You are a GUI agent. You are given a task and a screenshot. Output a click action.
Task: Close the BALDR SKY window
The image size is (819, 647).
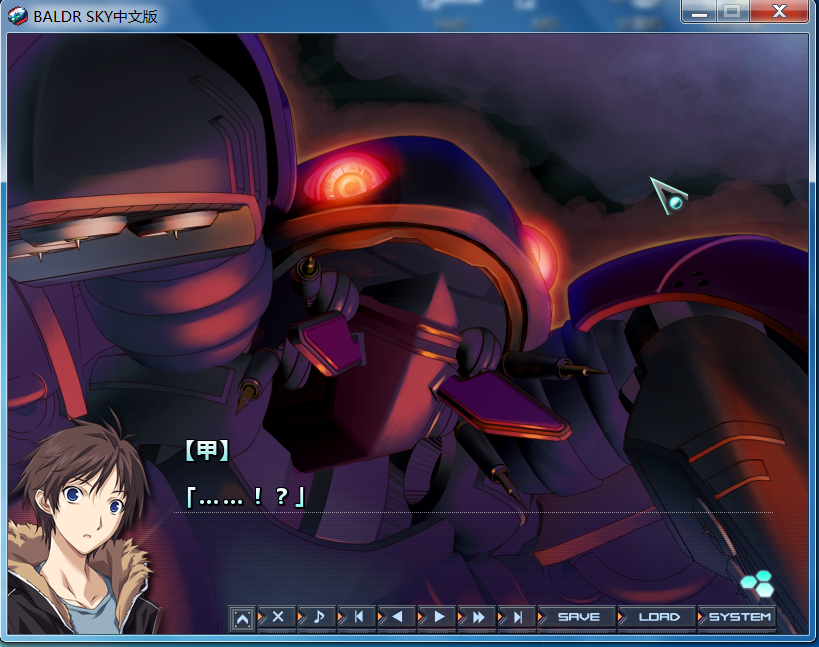click(x=779, y=11)
